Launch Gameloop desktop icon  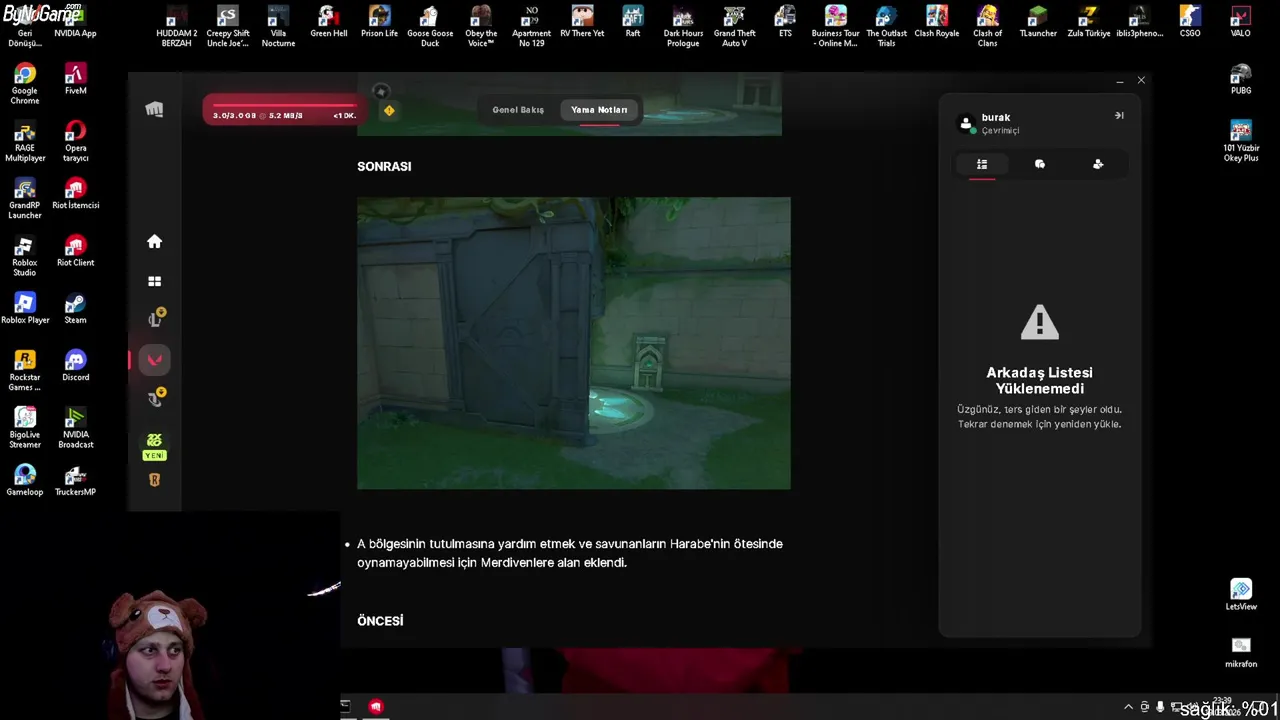pos(25,481)
